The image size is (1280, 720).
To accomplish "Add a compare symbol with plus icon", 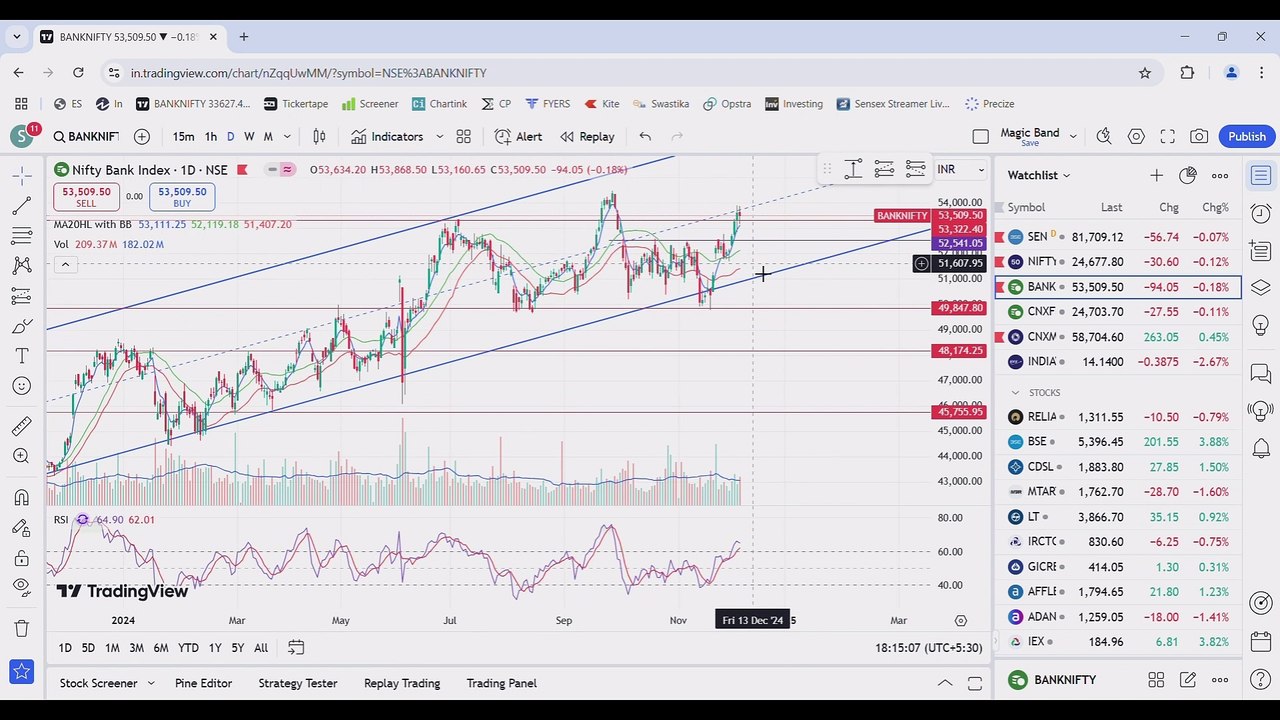I will coord(142,137).
